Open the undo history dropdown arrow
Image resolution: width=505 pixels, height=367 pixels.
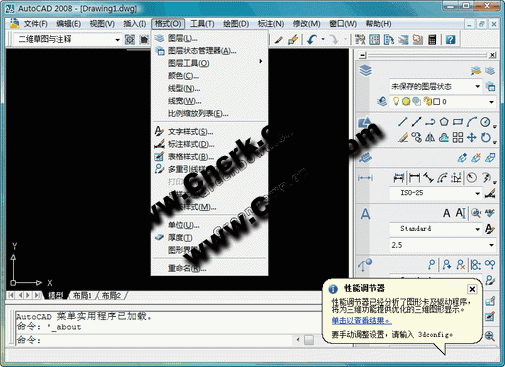coord(323,39)
